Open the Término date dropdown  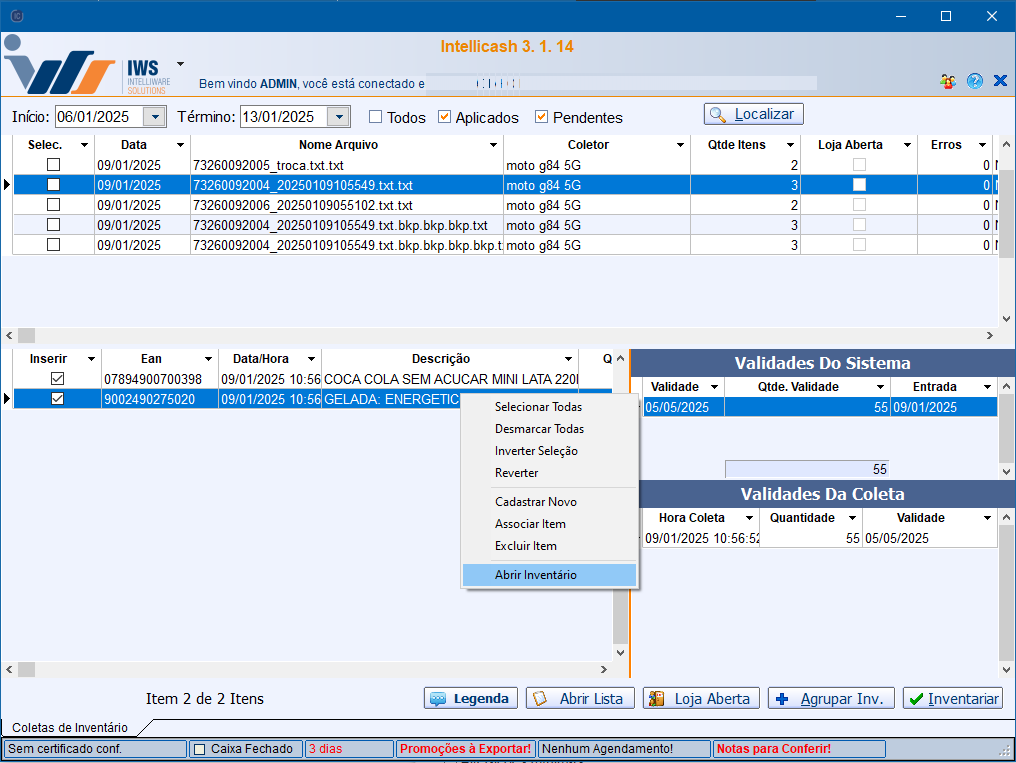(x=339, y=117)
